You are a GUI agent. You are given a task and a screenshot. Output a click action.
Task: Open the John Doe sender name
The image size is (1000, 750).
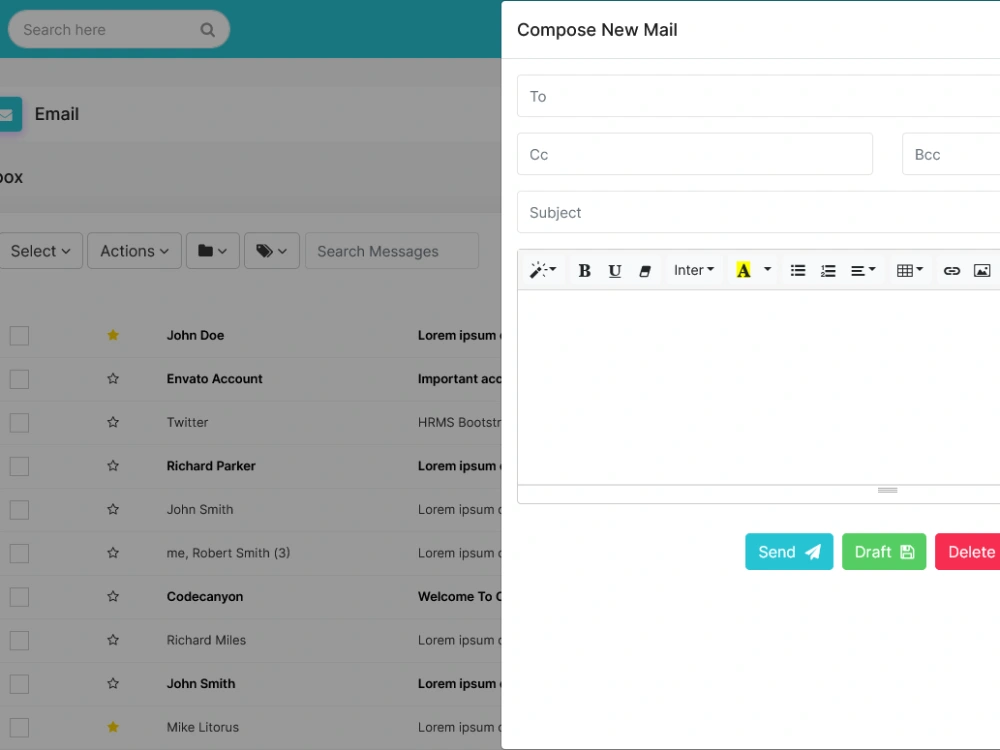click(x=195, y=335)
